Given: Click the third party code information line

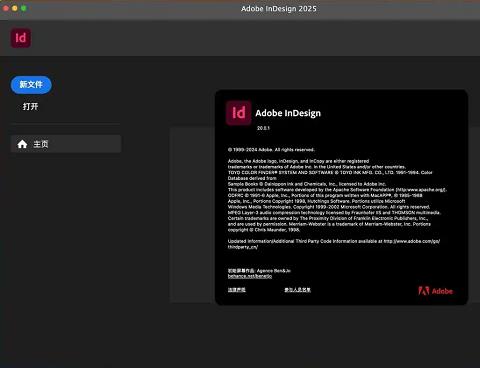Looking at the screenshot, I should 334,244.
